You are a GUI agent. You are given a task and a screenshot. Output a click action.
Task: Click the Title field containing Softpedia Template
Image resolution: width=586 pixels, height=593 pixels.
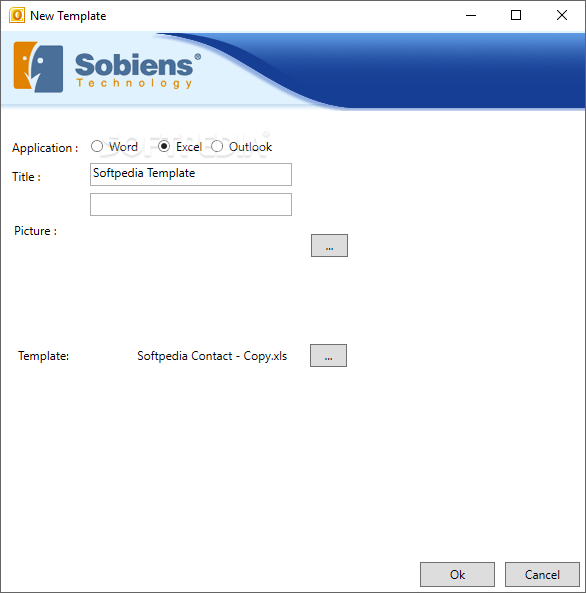[x=191, y=174]
